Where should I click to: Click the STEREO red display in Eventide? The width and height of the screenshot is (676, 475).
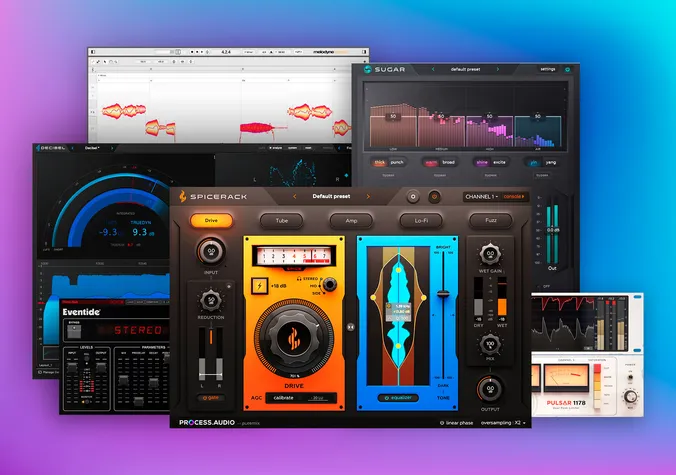[138, 331]
